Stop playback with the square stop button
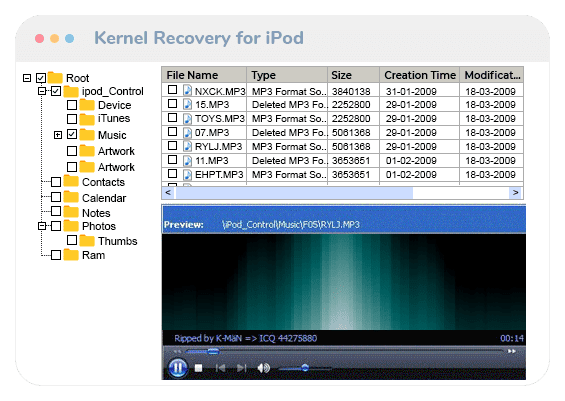565x401 pixels. 198,368
